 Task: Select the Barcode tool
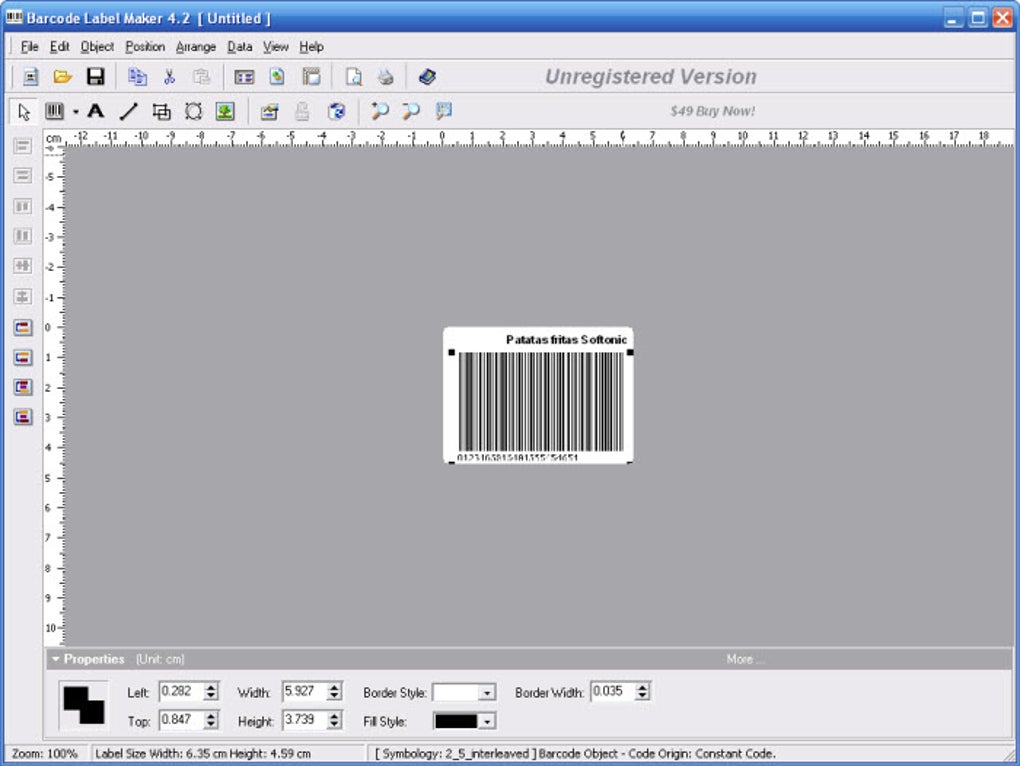click(55, 111)
